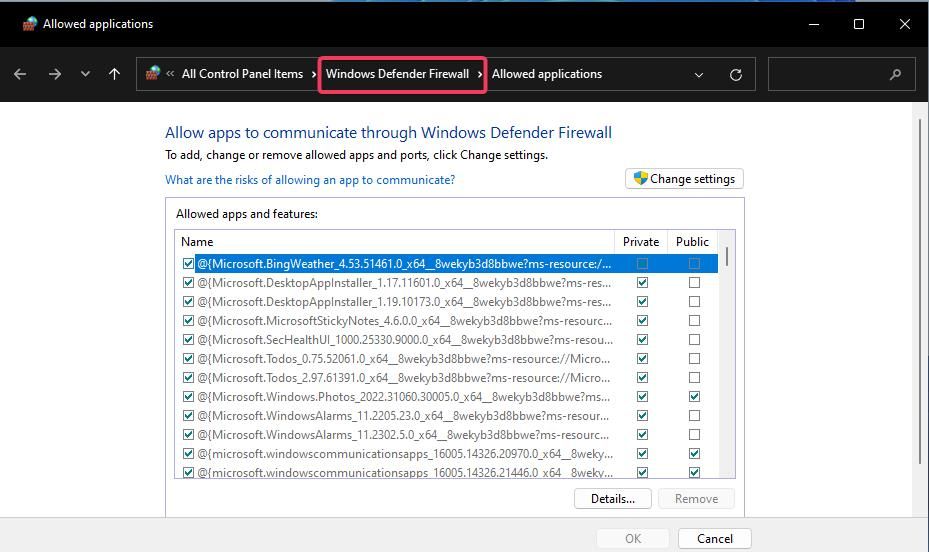Maximize the Allowed applications window
This screenshot has height=552, width=929.
click(858, 24)
